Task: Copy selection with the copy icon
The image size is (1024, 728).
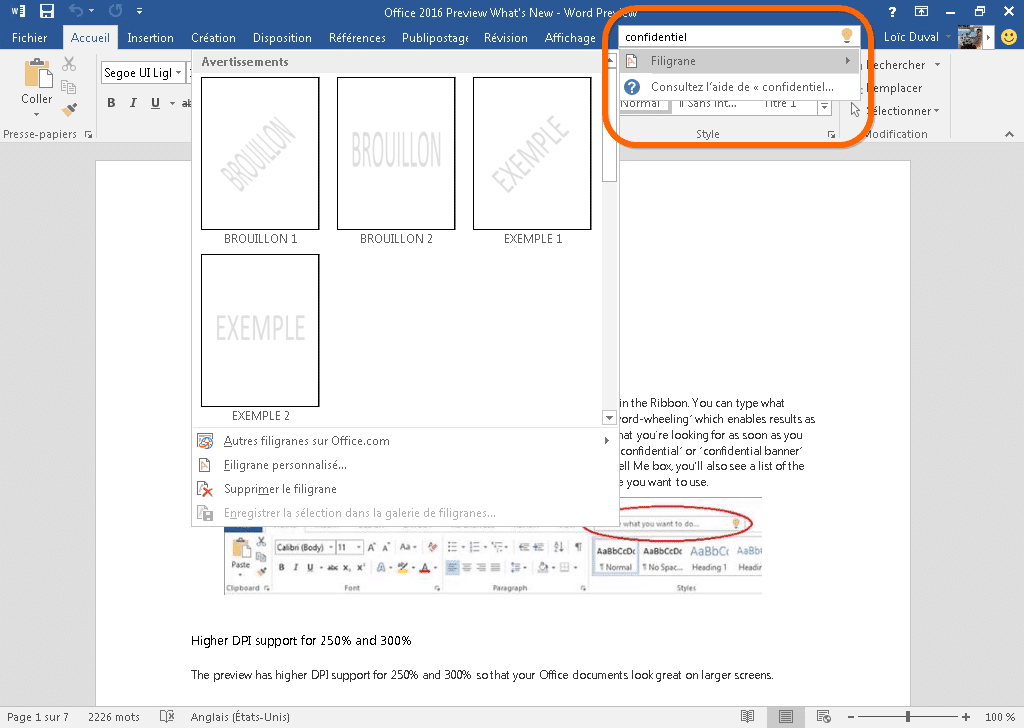Action: (x=69, y=86)
